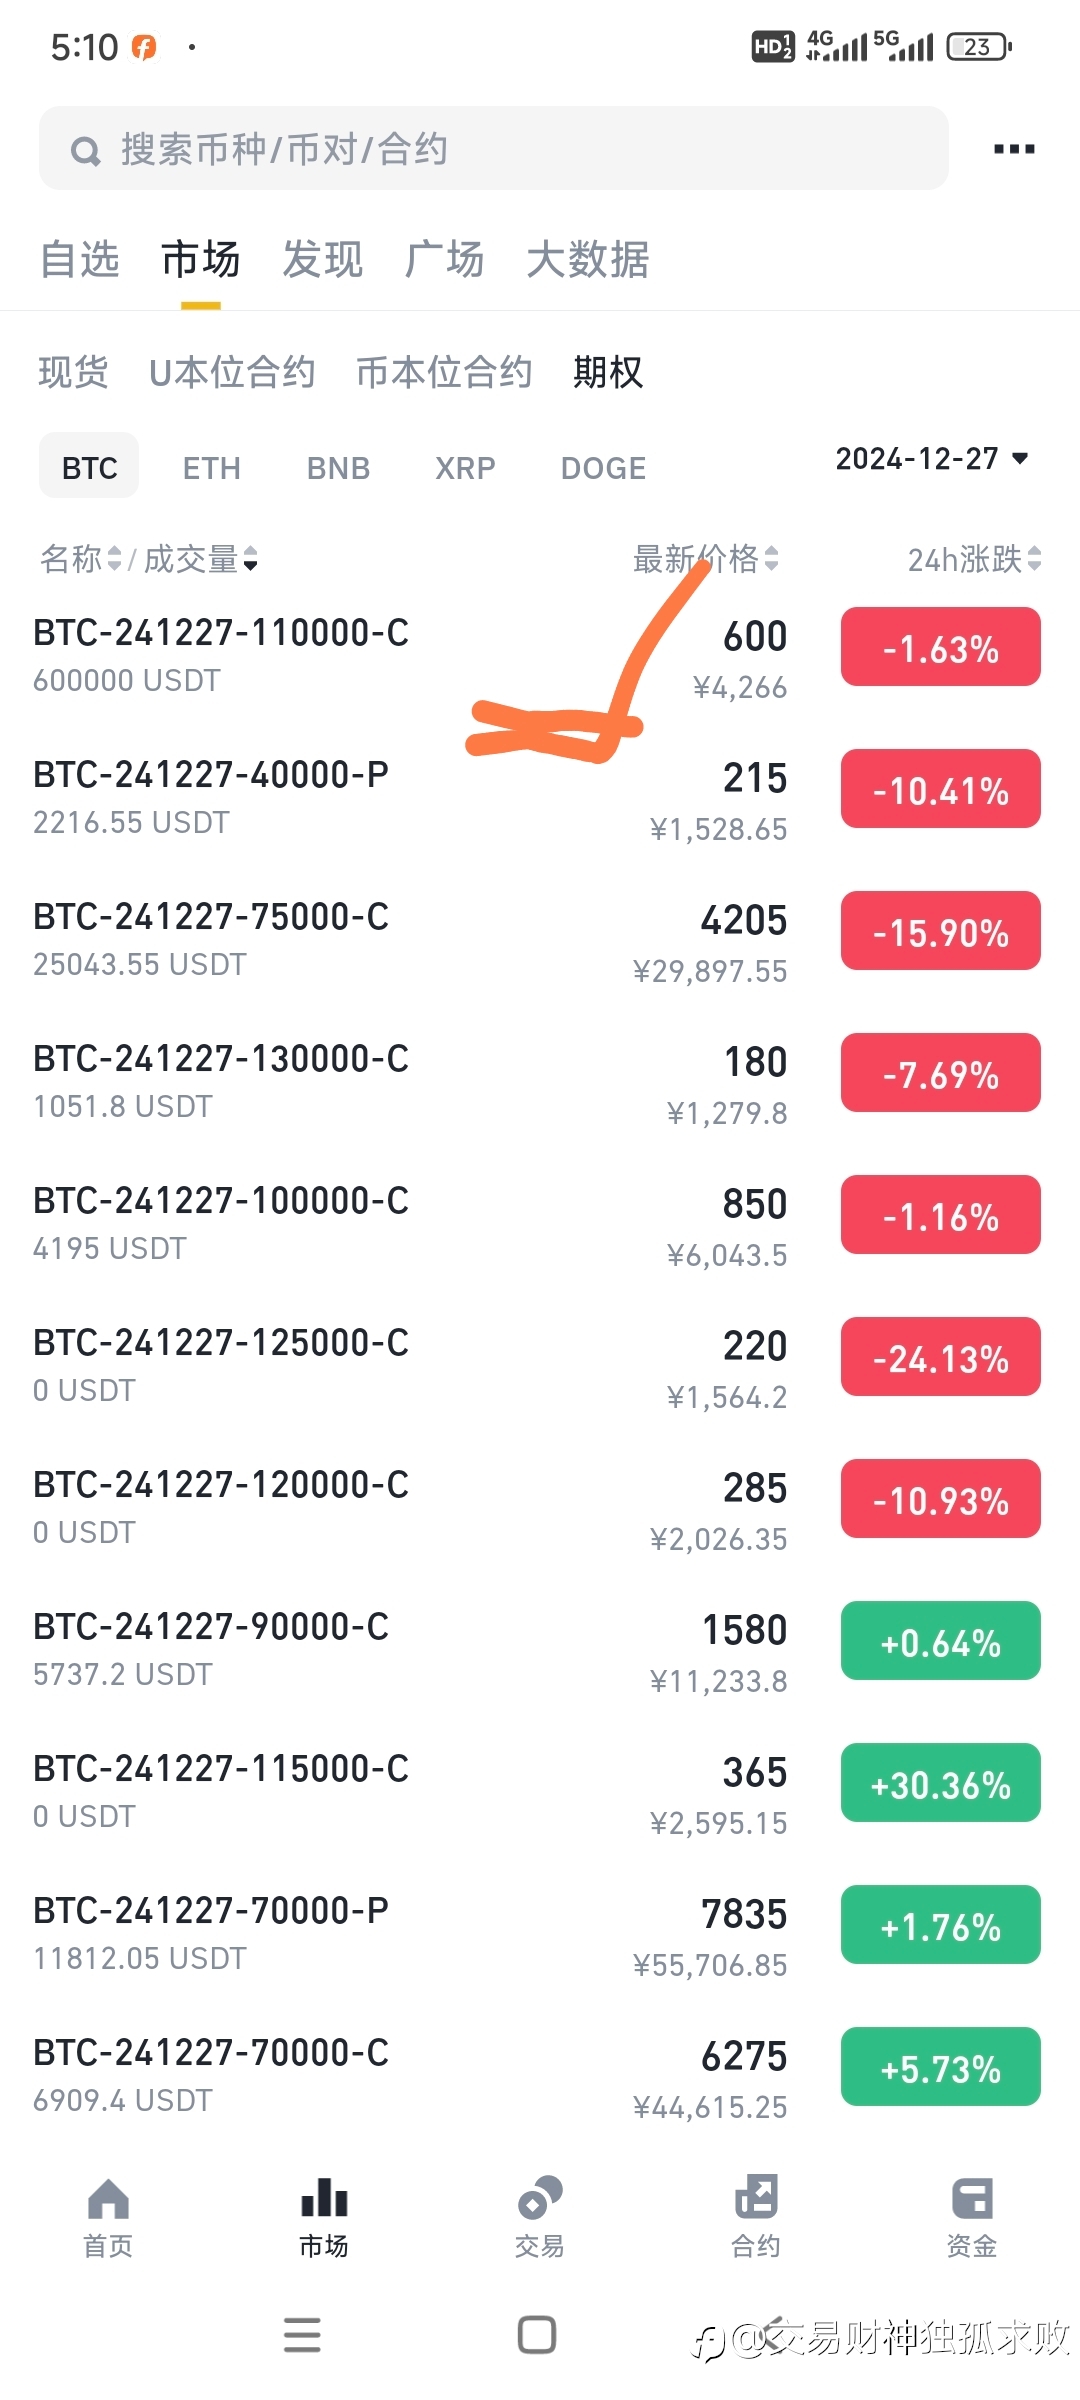Tap the Android home square button
Screen dimensions: 1080x2400
[x=537, y=2334]
